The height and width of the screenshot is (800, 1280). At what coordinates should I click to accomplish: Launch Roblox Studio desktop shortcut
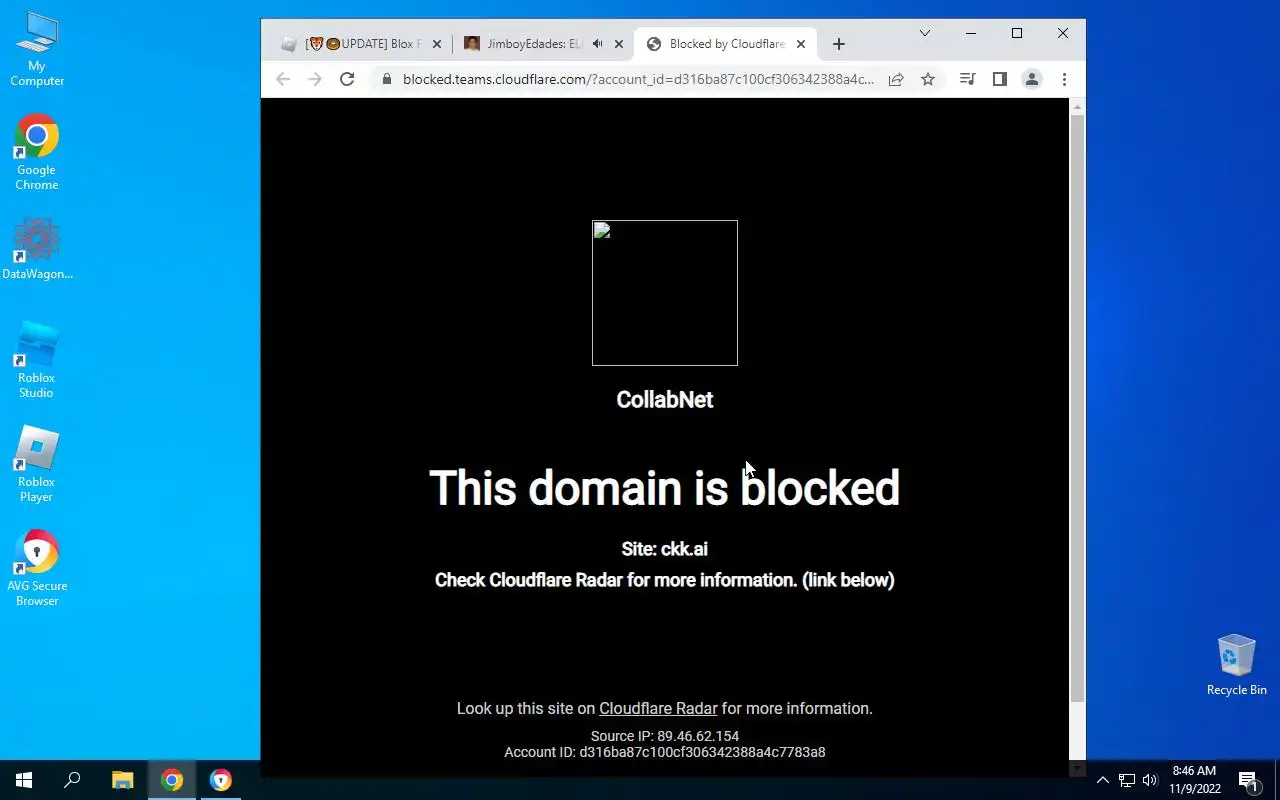tap(37, 361)
